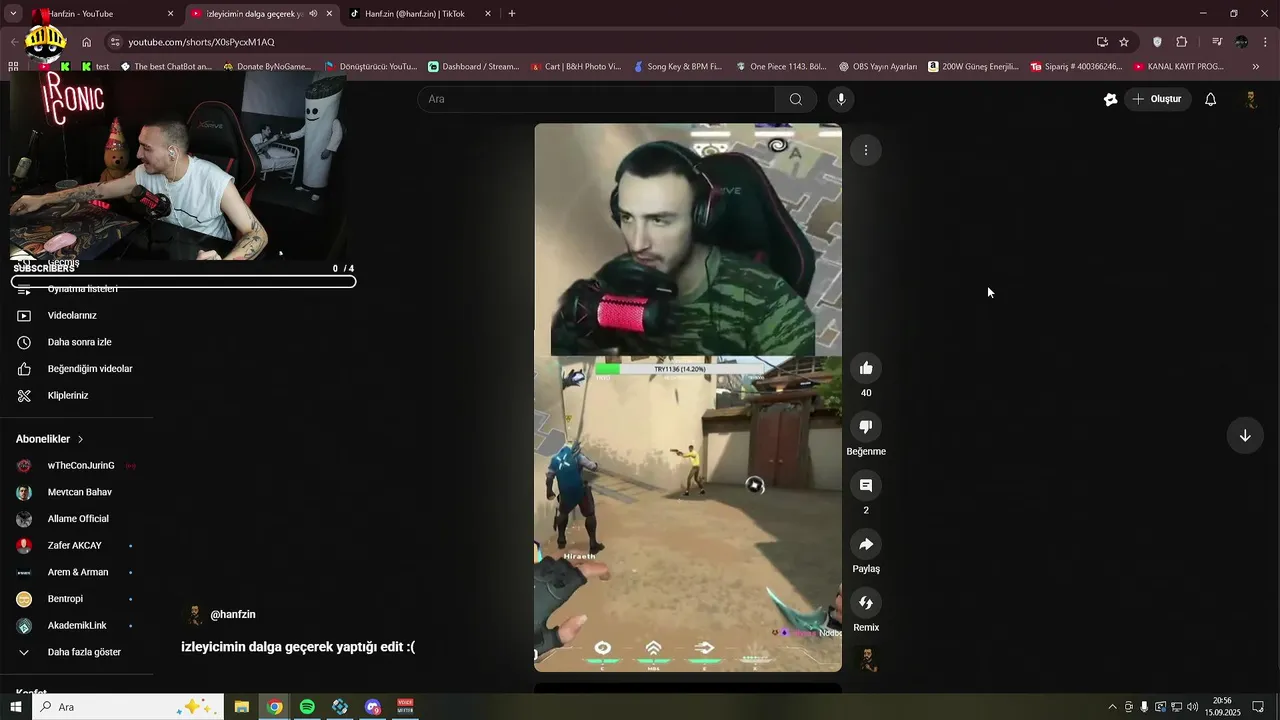1280x720 pixels.
Task: Open Beğendiğim videolar in sidebar
Action: coord(90,369)
